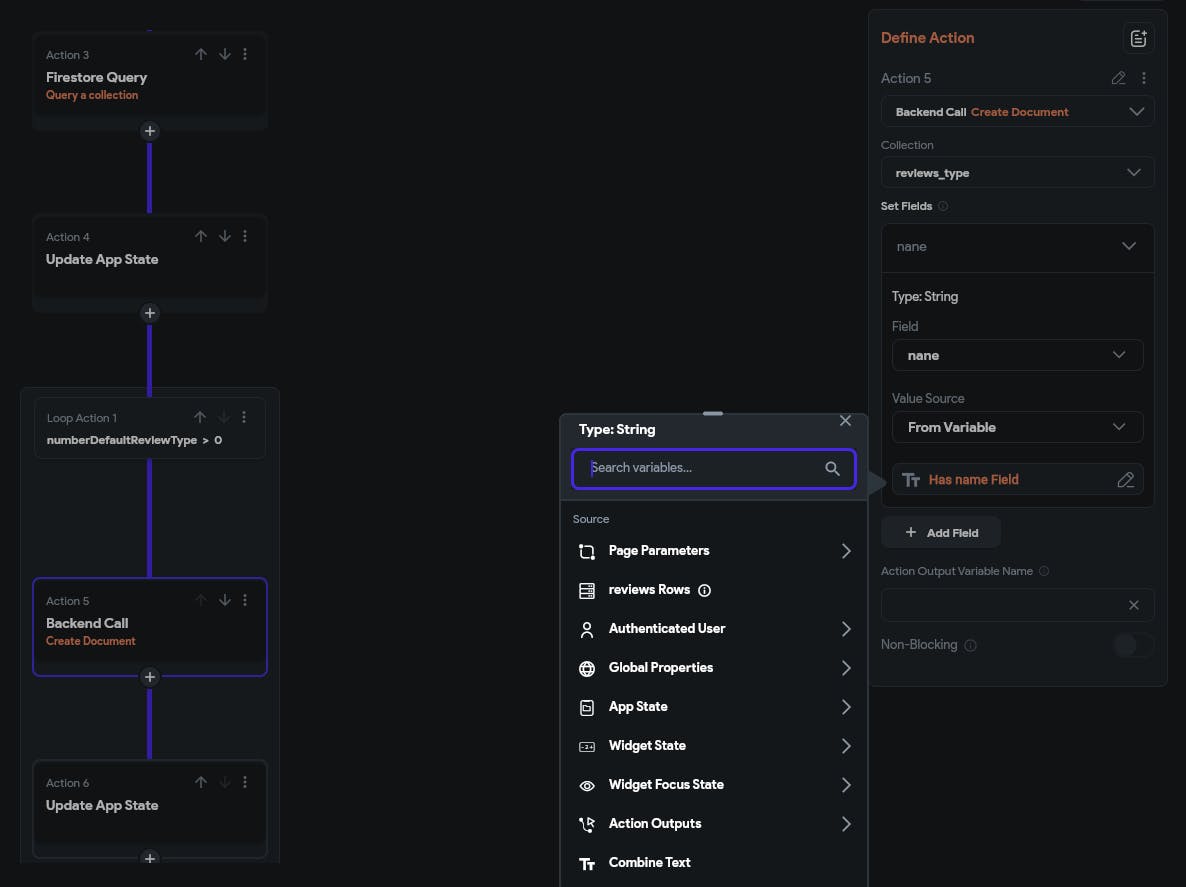Screen dimensions: 1186x887
Task: Move Action 3 Firestore Query up
Action: coord(201,54)
